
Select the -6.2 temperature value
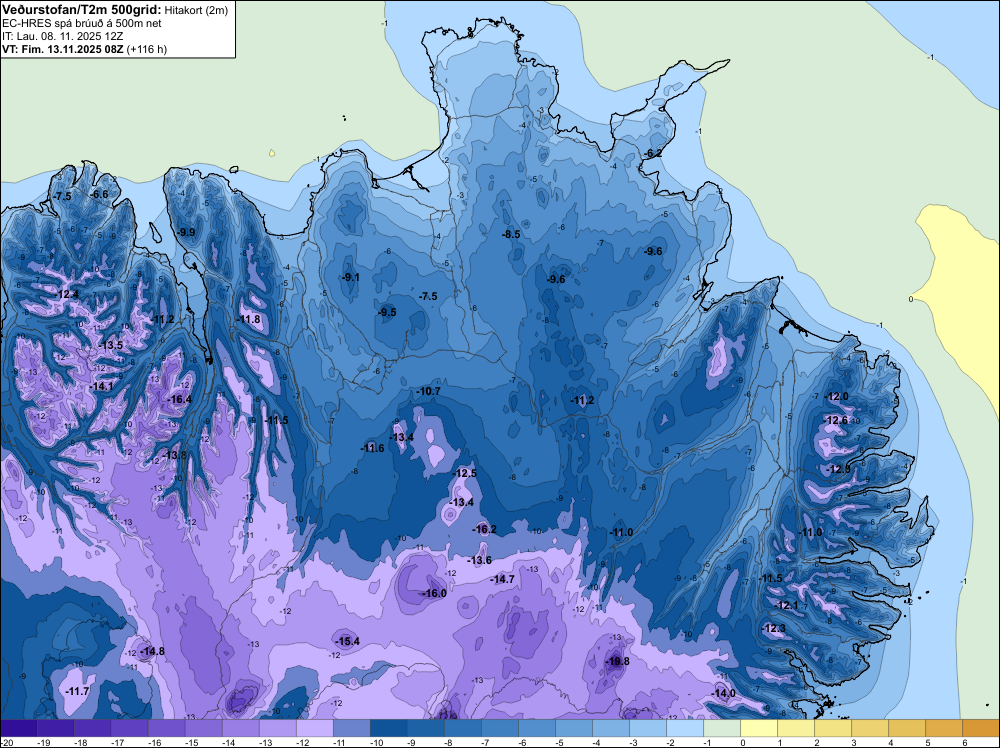point(652,153)
